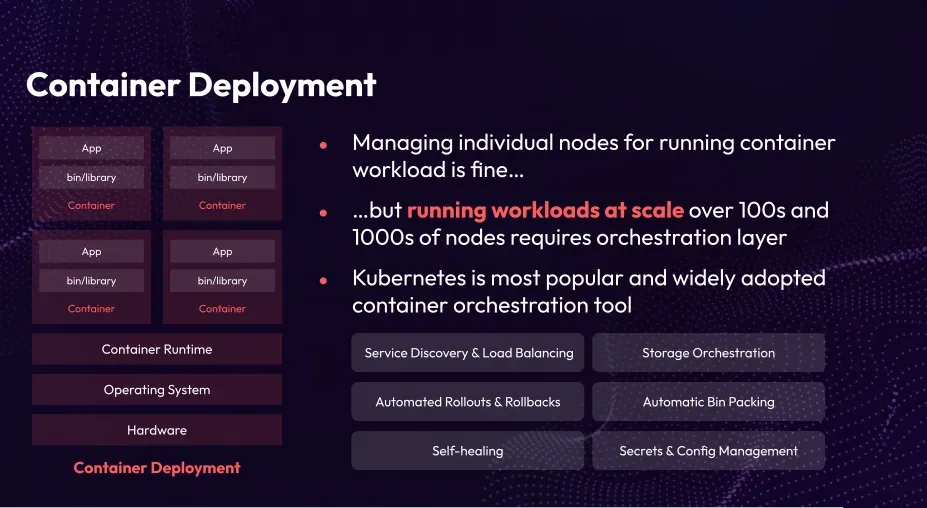Click the Kubernetes is most popular bullet text
Viewport: 927px width, 508px height.
tap(589, 292)
